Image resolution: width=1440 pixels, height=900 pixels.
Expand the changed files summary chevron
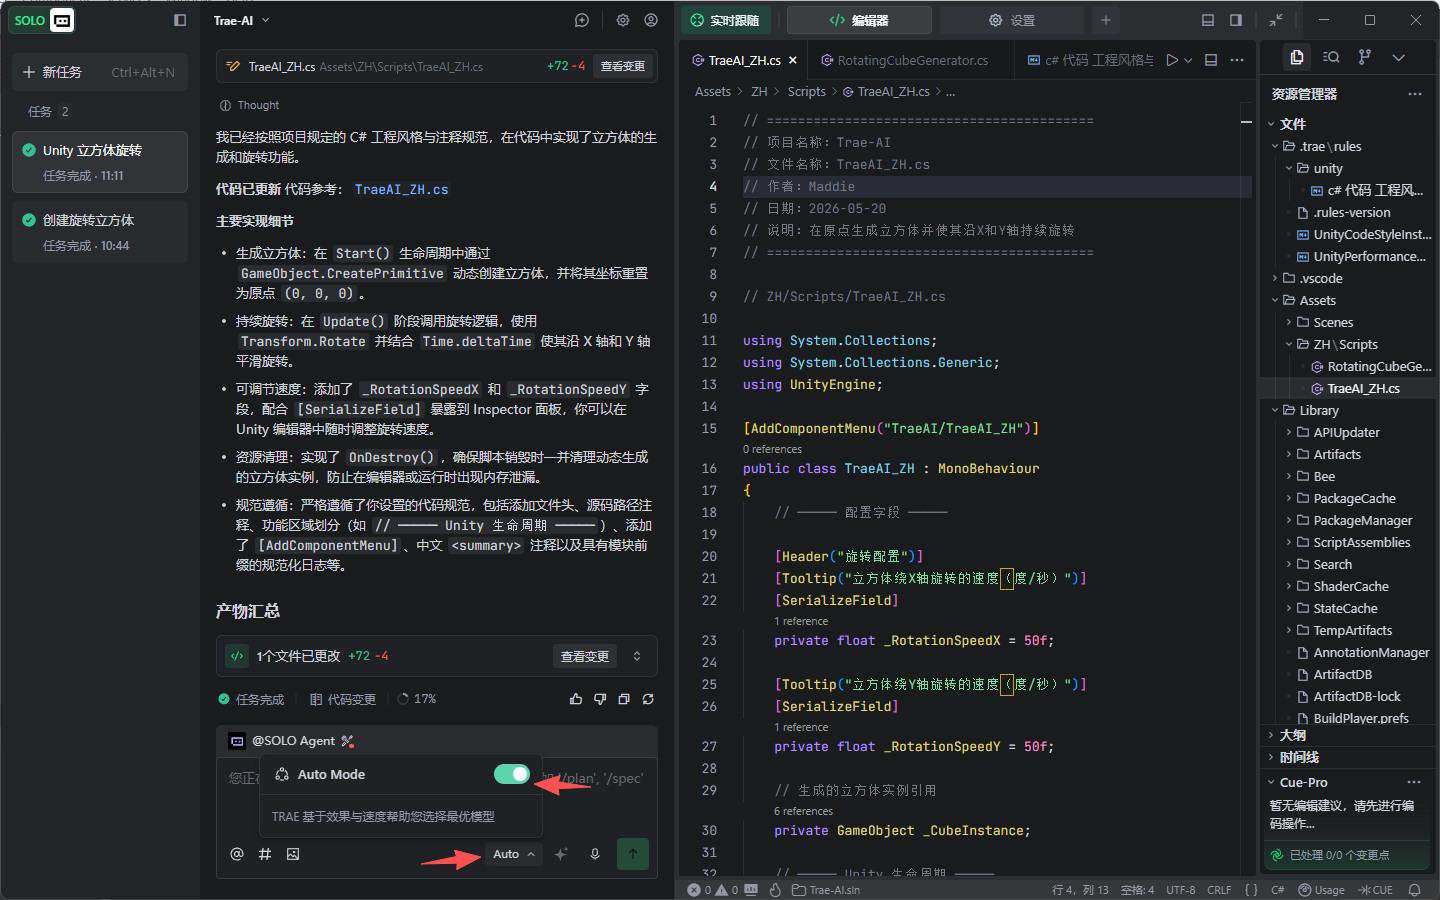pyautogui.click(x=637, y=656)
